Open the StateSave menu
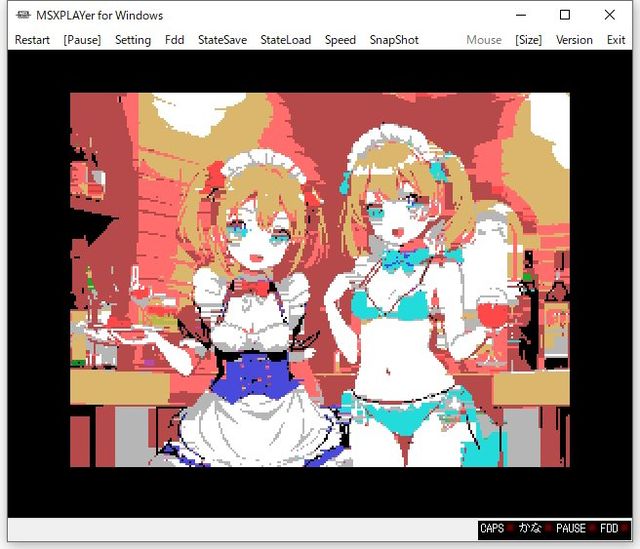Screen dimensions: 640x549 (222, 40)
